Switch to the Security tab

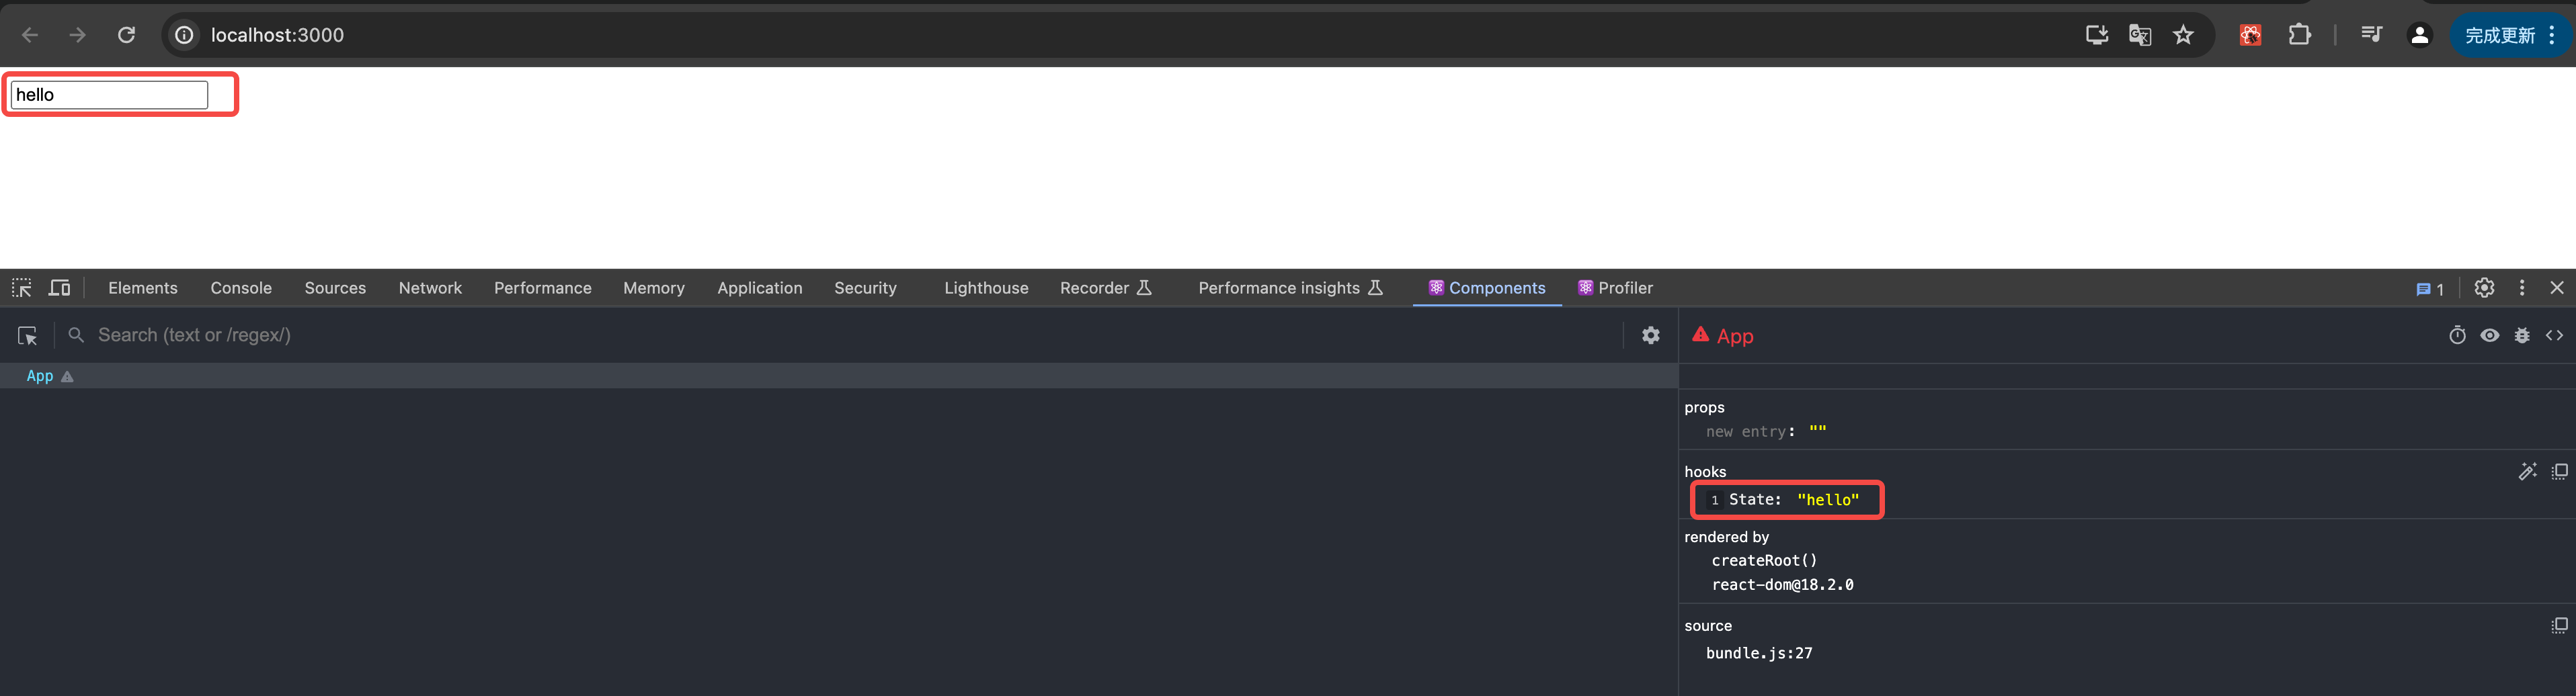click(865, 288)
